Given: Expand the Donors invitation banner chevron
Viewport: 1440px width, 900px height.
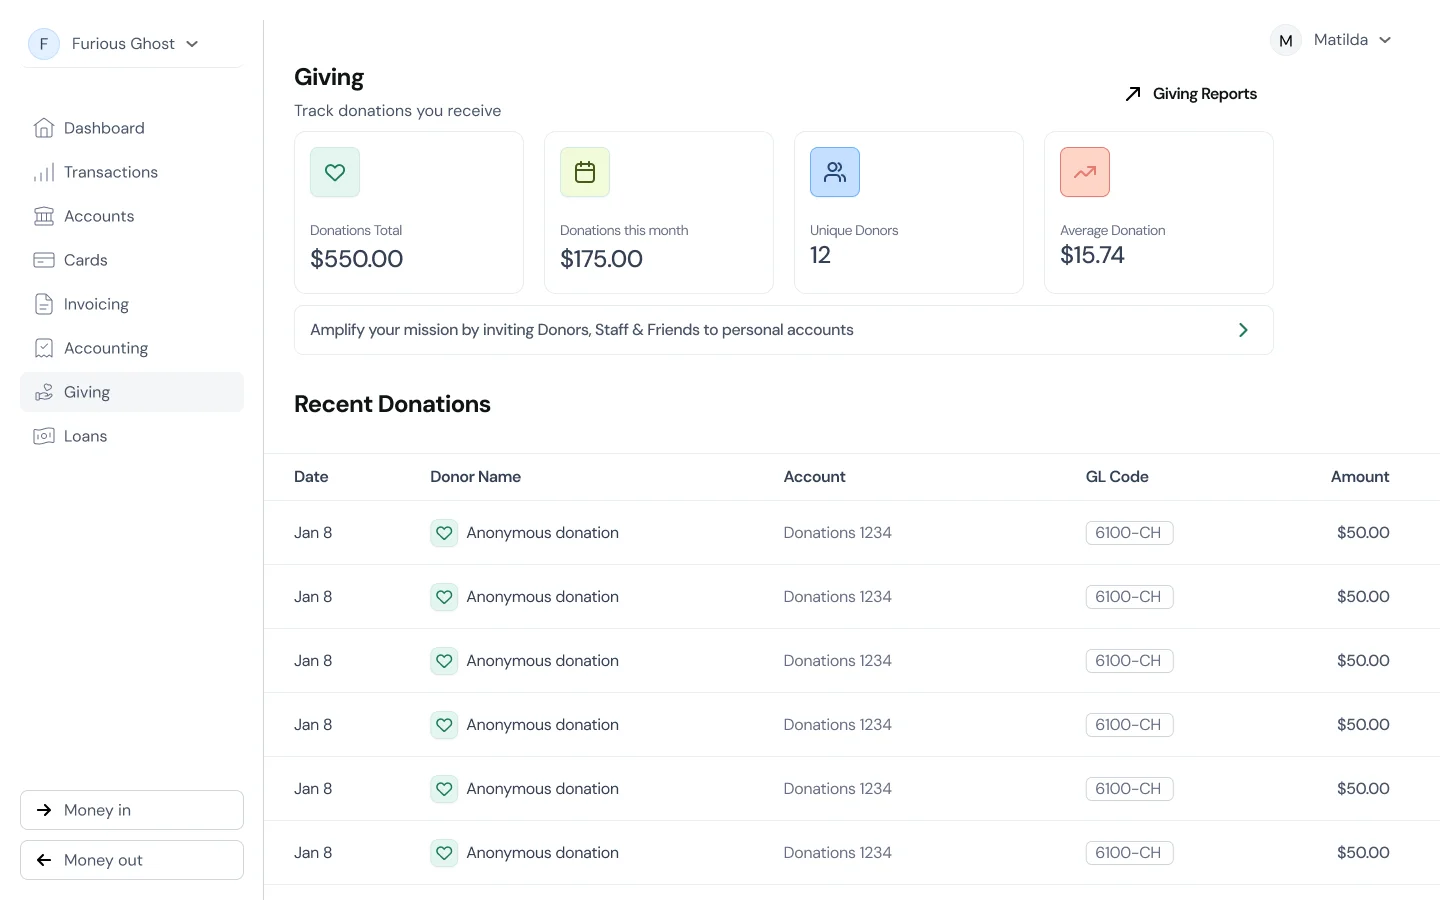Looking at the screenshot, I should coord(1243,330).
